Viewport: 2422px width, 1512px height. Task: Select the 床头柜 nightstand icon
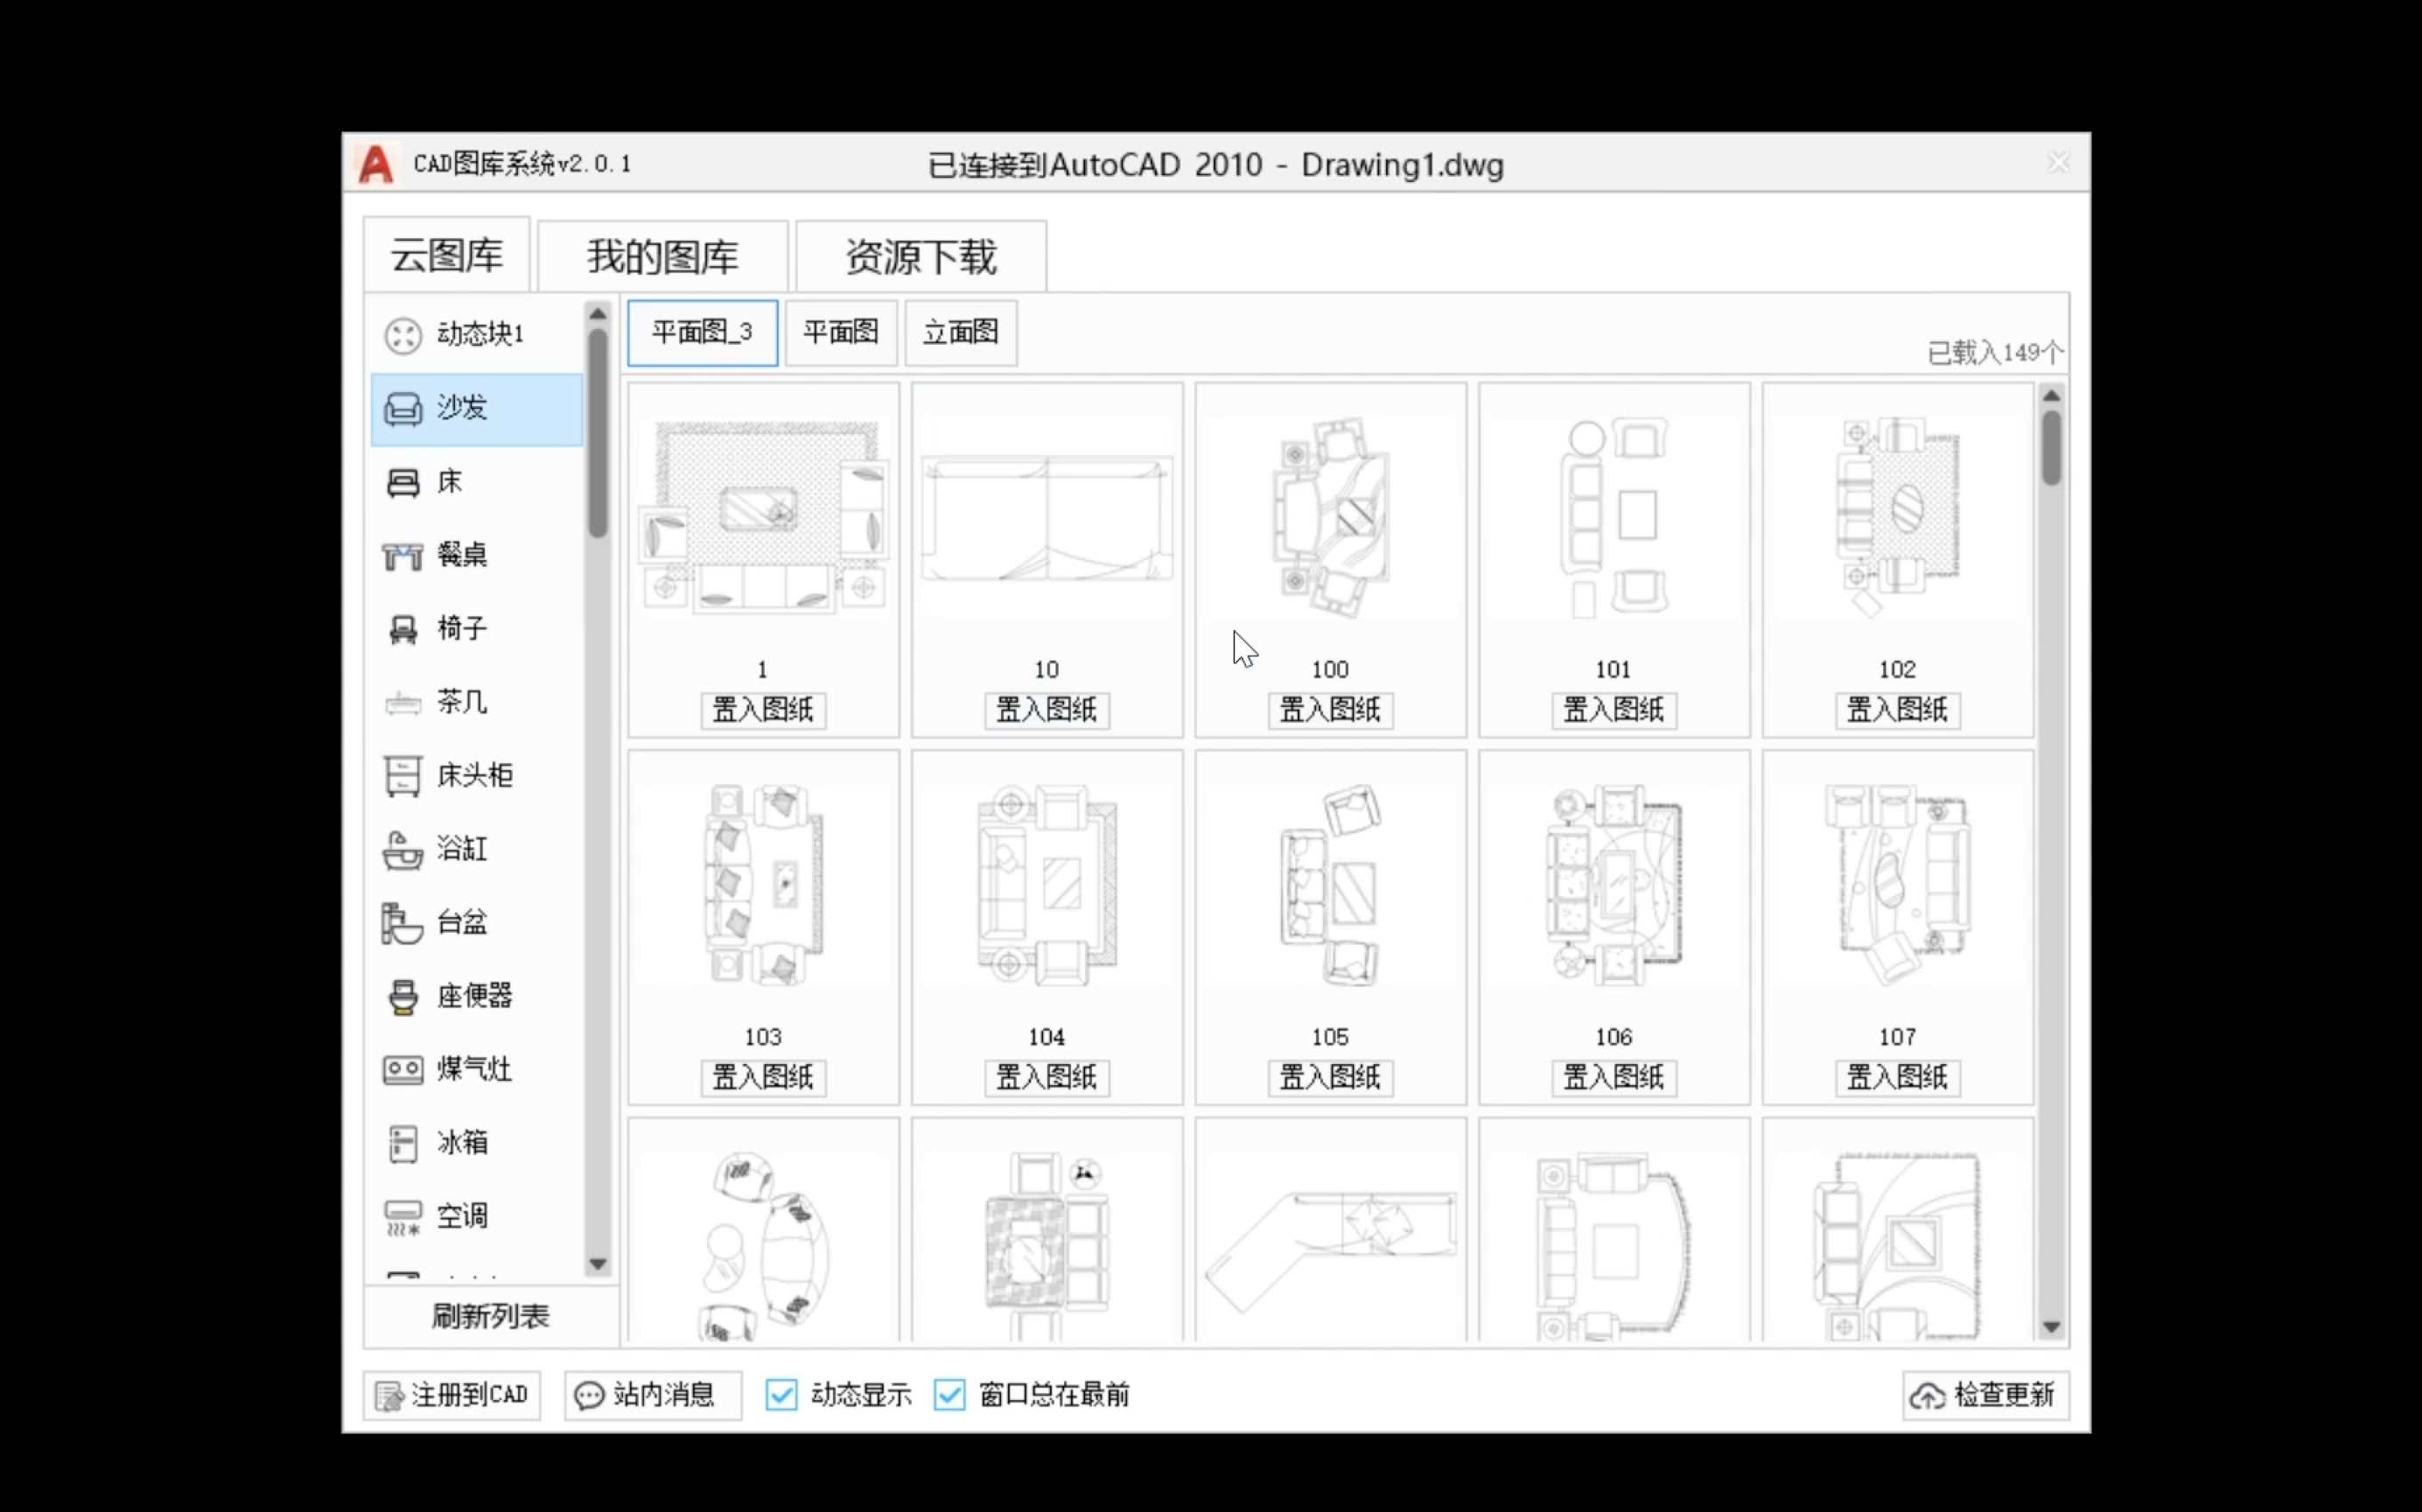click(x=403, y=776)
